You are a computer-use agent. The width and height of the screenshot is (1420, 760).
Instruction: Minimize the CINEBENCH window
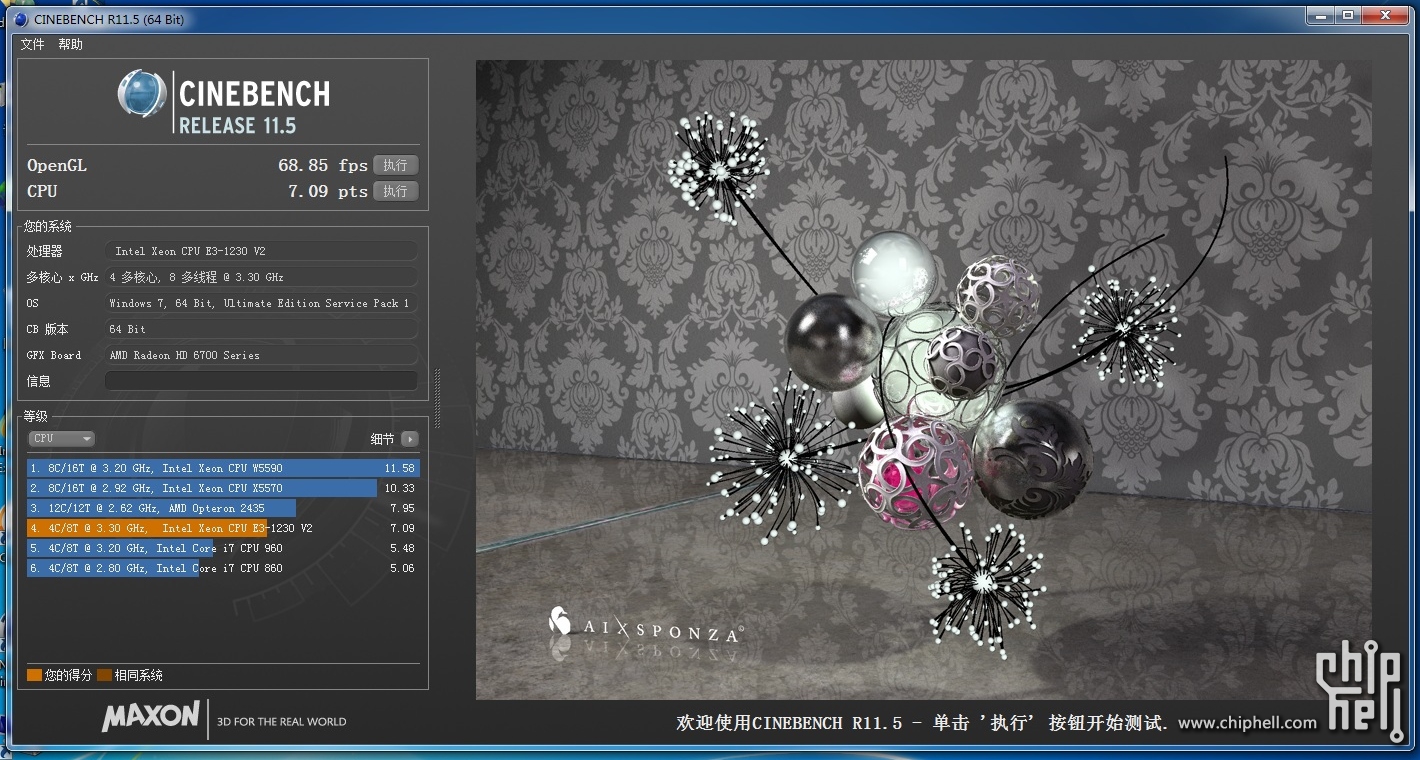[1321, 15]
